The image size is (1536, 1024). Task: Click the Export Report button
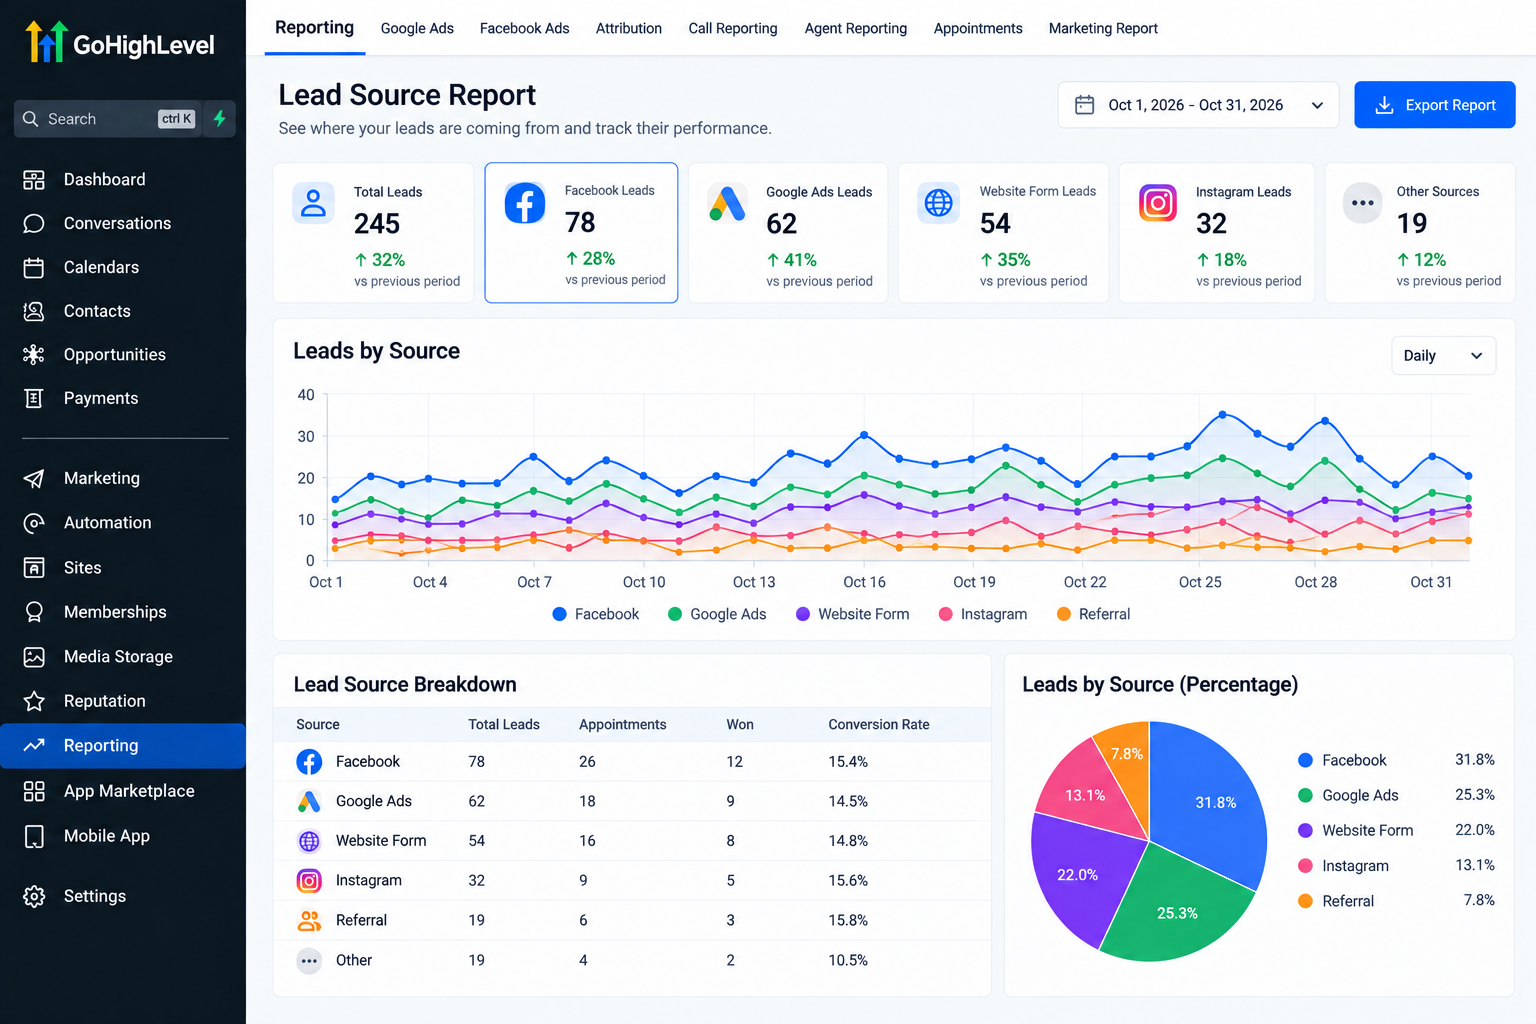tap(1435, 105)
